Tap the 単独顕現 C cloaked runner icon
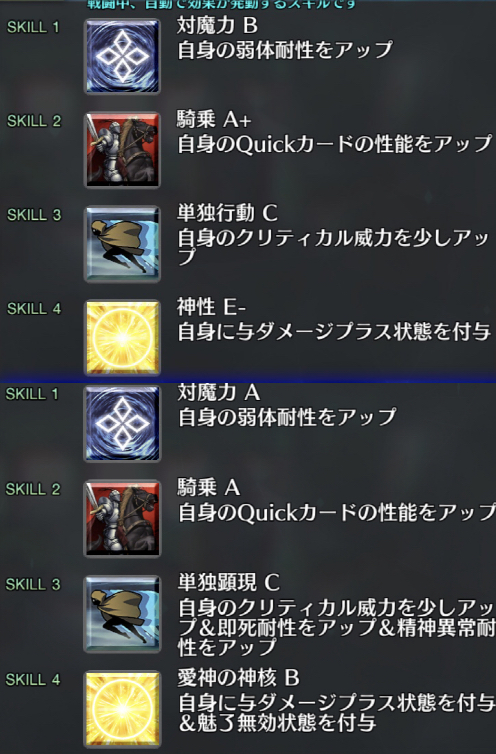The height and width of the screenshot is (754, 496). 122,614
